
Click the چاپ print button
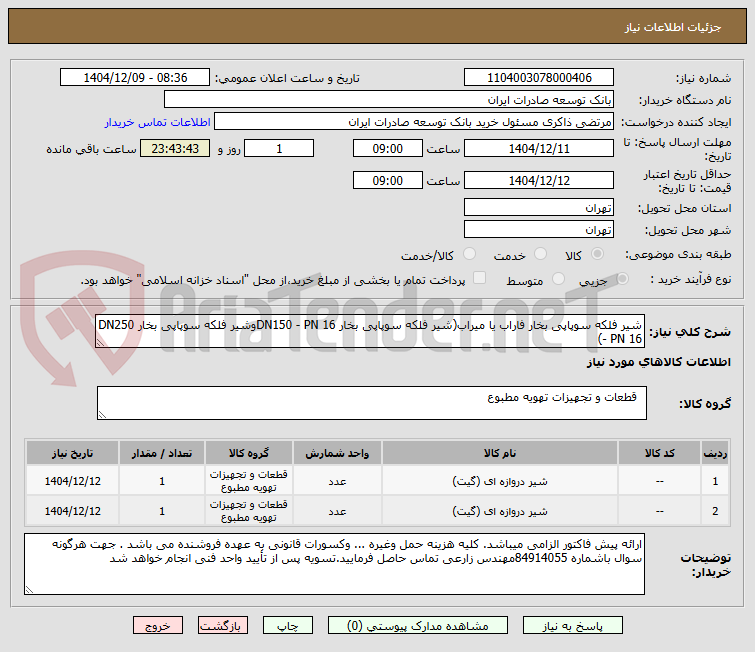coord(287,626)
